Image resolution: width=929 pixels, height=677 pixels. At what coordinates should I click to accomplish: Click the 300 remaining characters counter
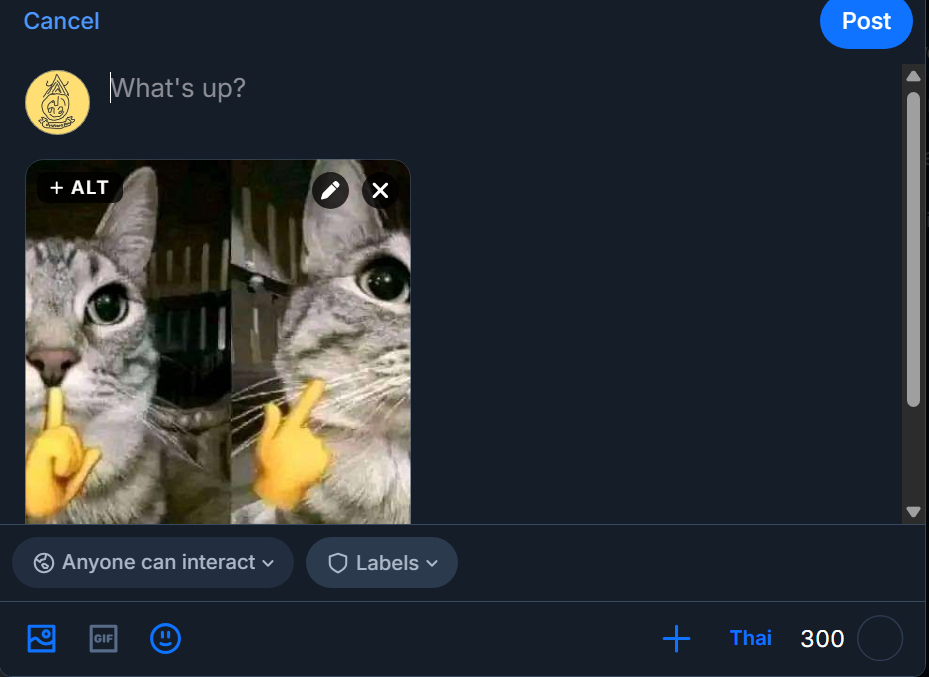coord(822,639)
